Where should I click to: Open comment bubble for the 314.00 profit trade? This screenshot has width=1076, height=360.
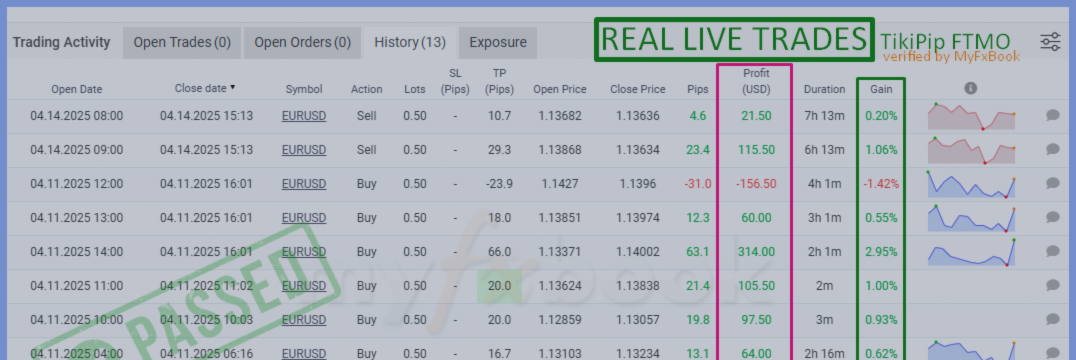pos(1053,252)
